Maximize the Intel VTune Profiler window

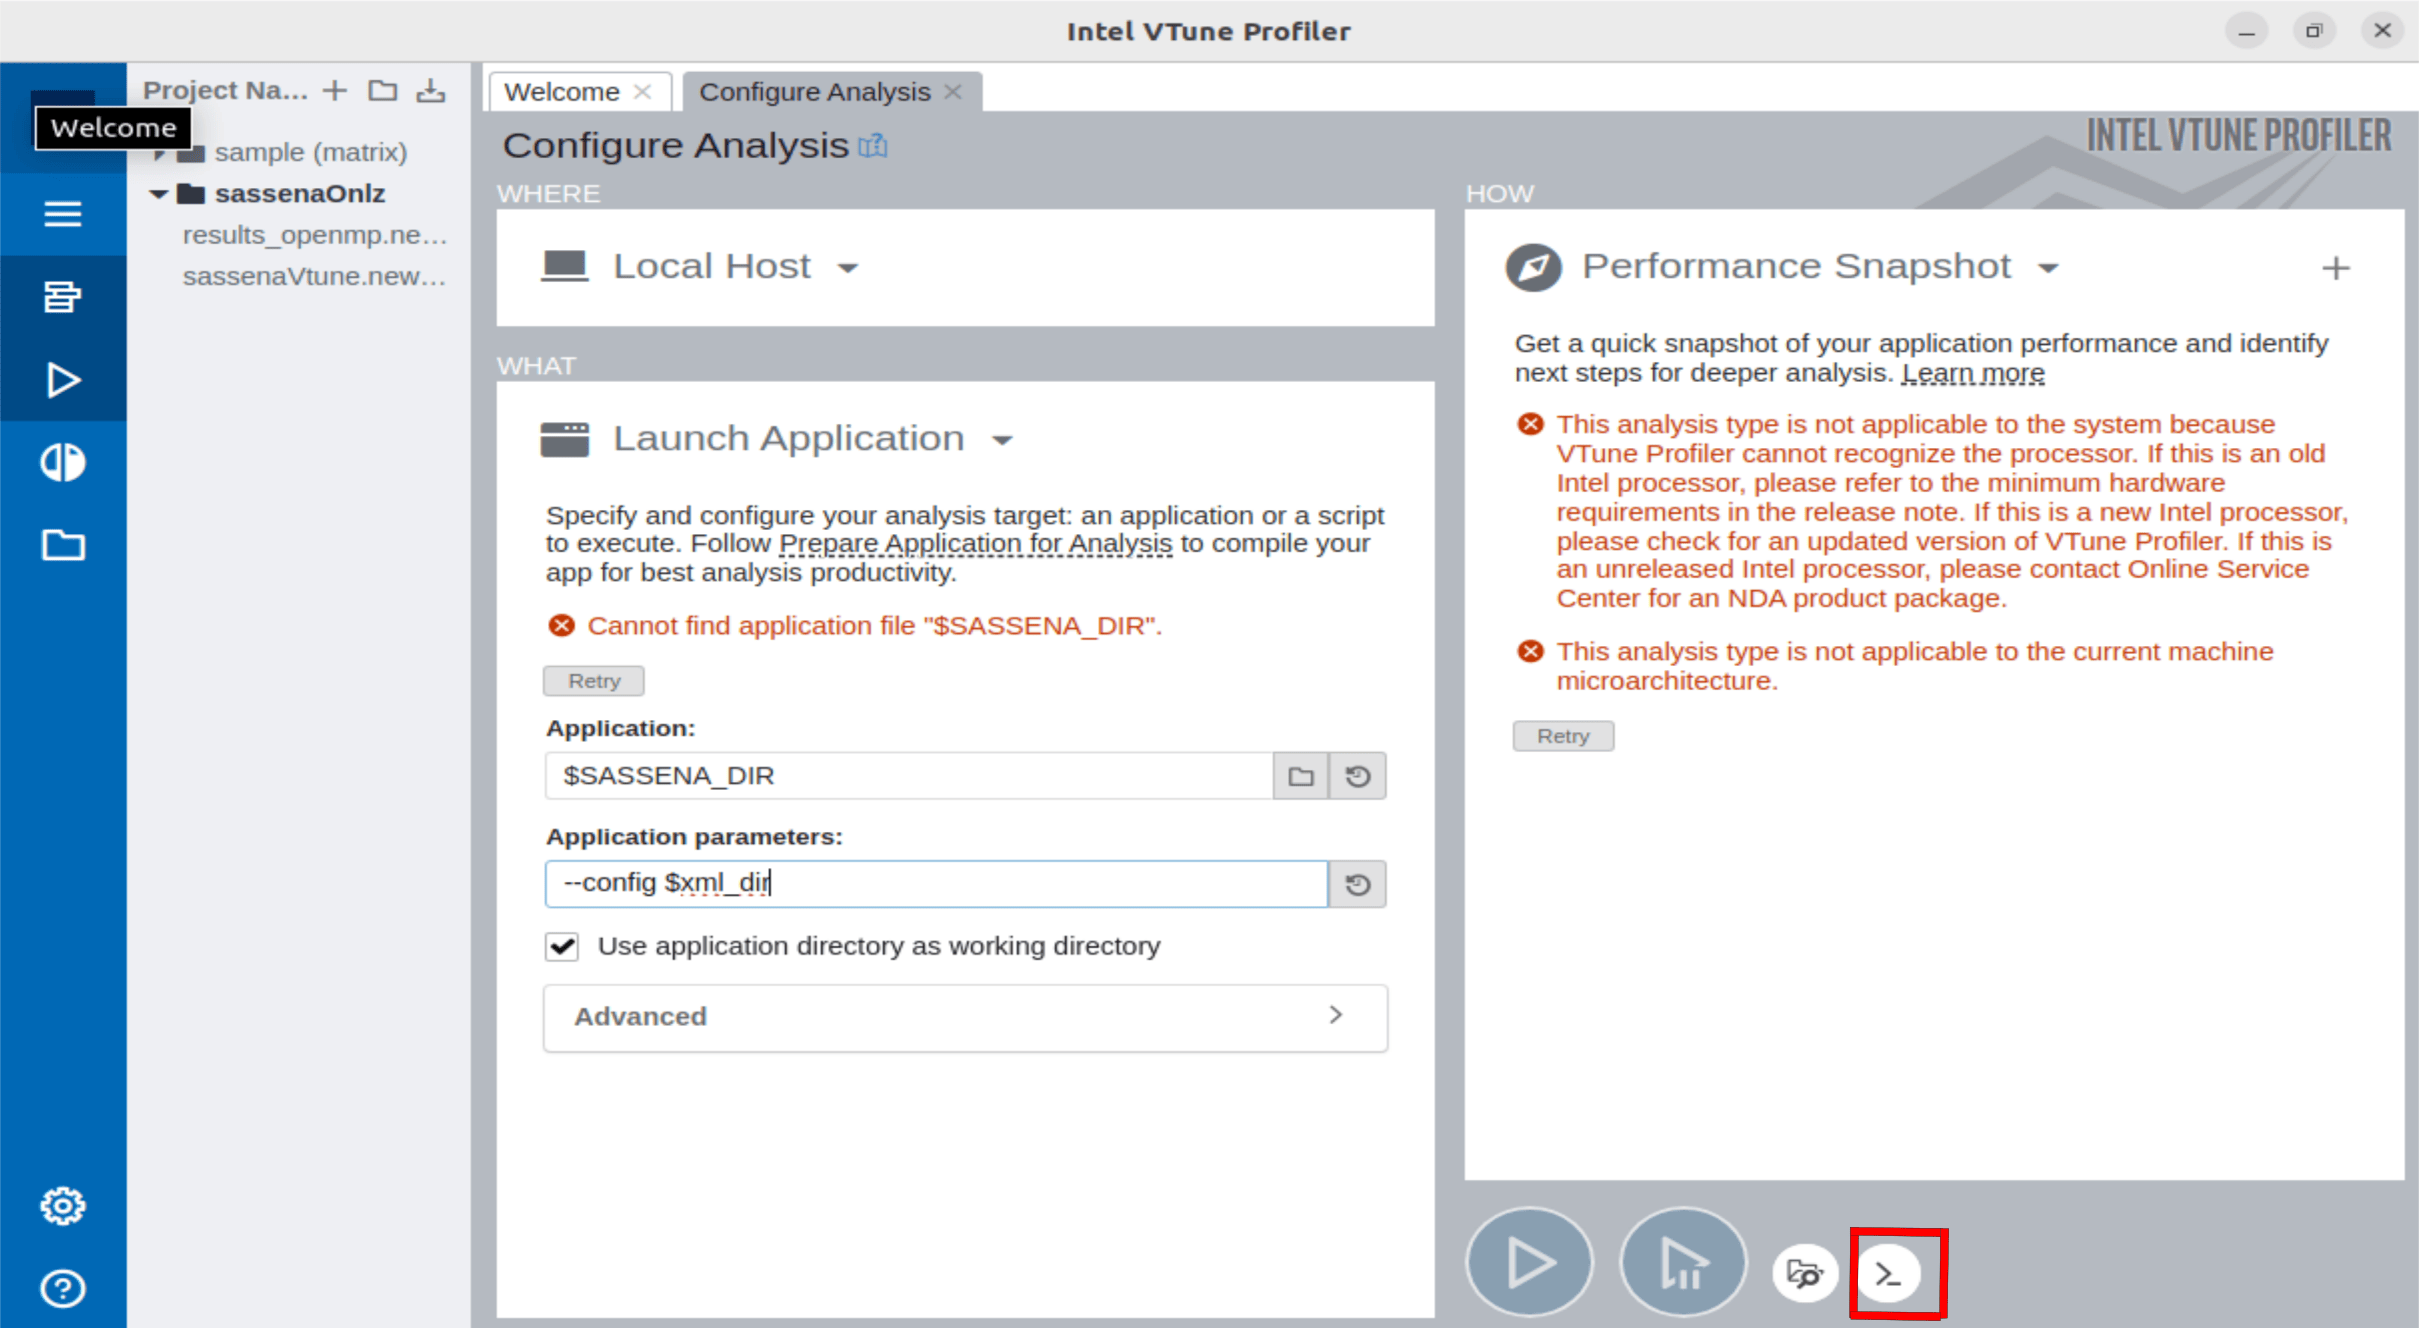(x=2314, y=31)
